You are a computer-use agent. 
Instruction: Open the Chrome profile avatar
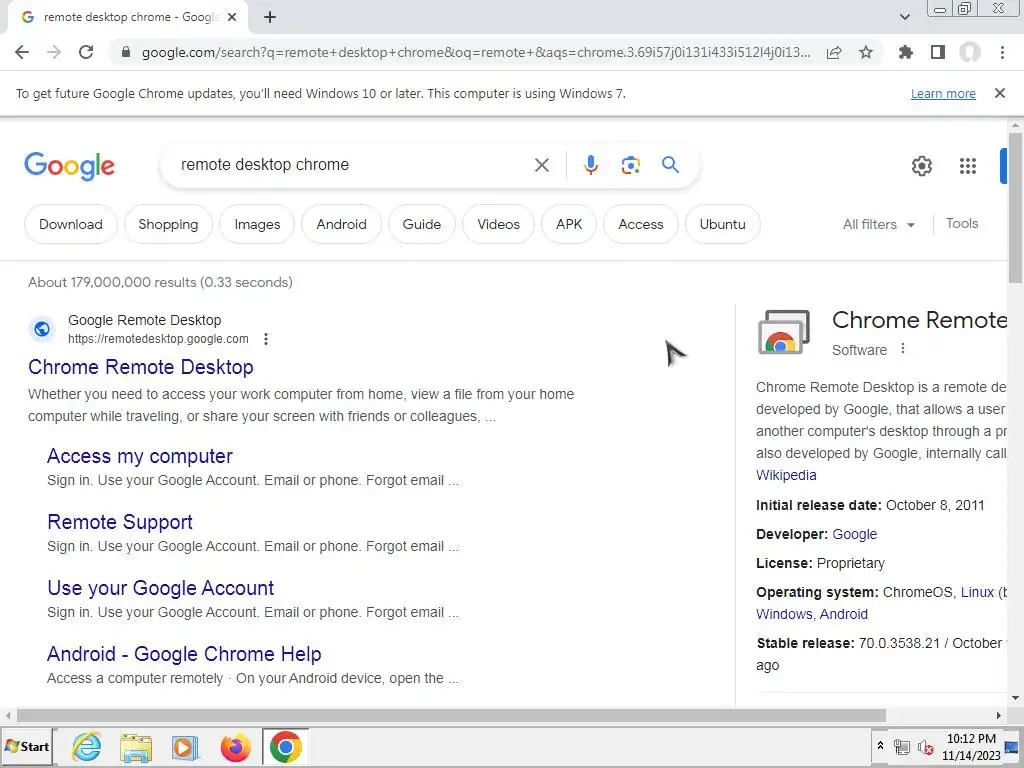coord(970,52)
